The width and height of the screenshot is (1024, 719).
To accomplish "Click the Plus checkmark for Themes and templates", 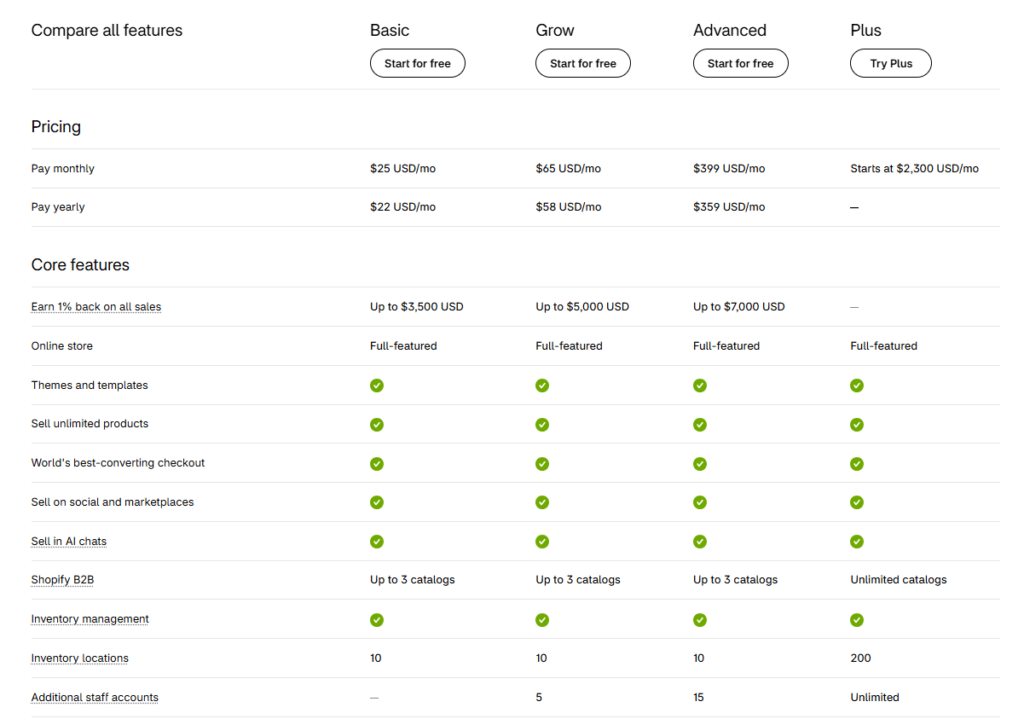I will (857, 385).
